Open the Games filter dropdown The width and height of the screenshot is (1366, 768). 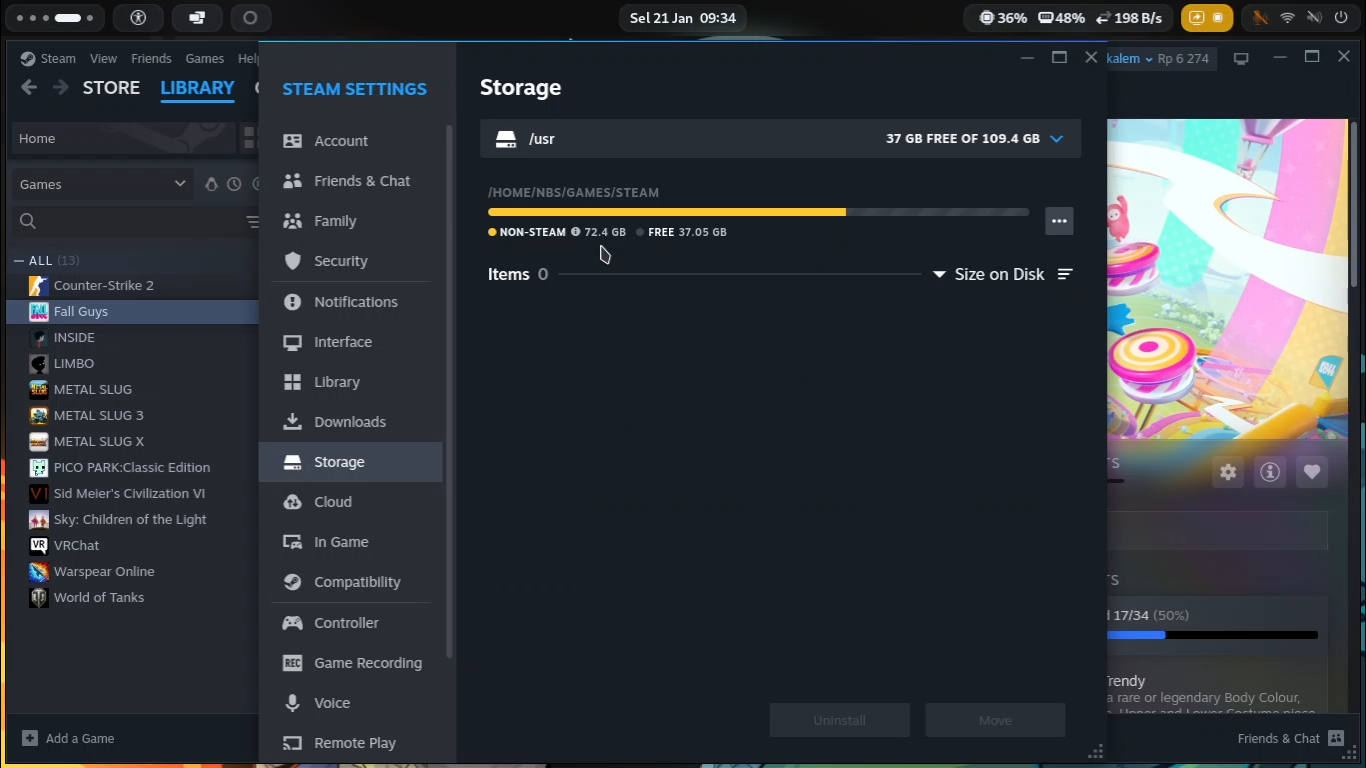[103, 184]
